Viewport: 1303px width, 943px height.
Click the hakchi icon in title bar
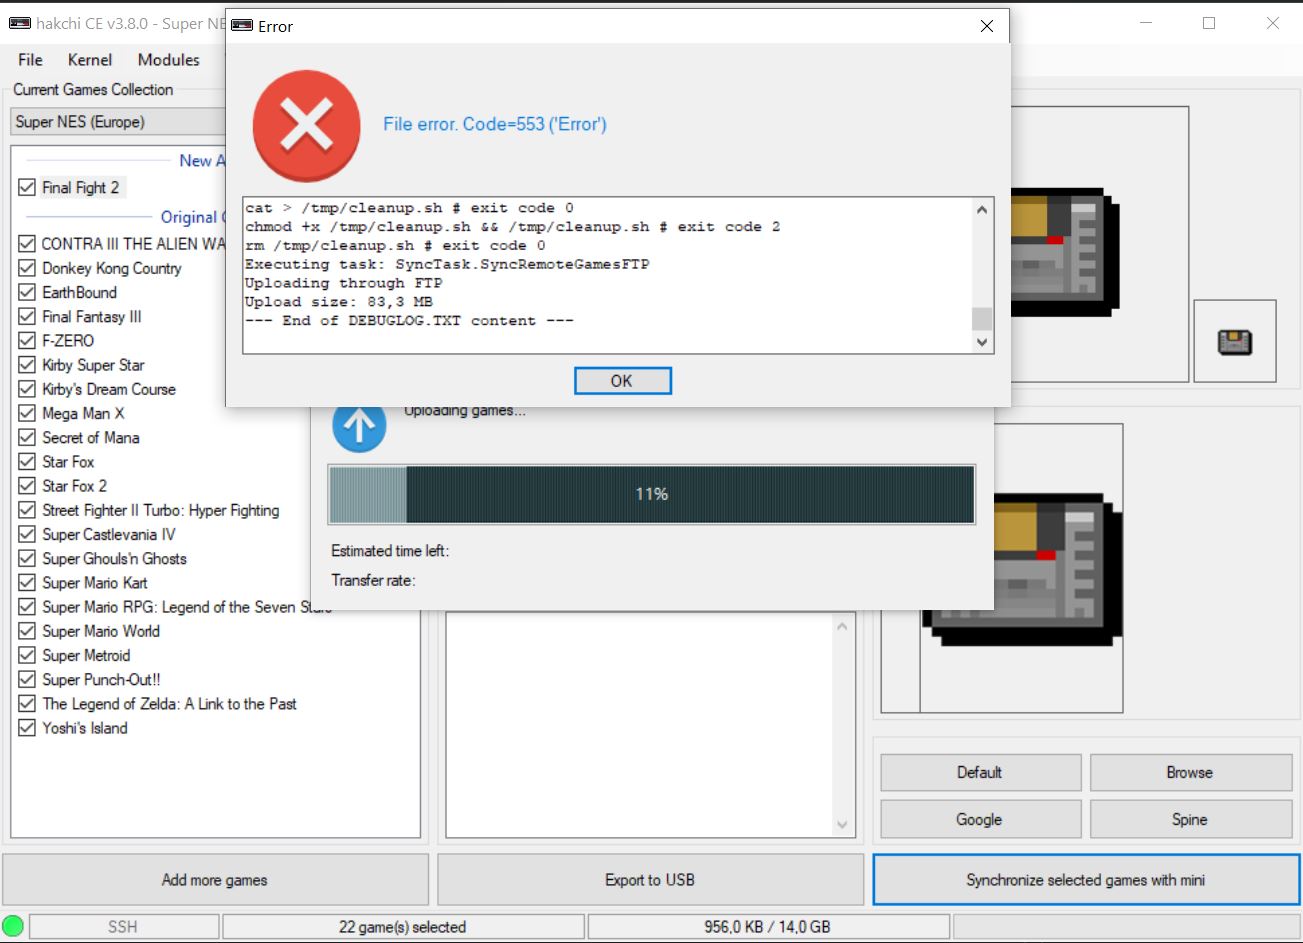point(19,22)
